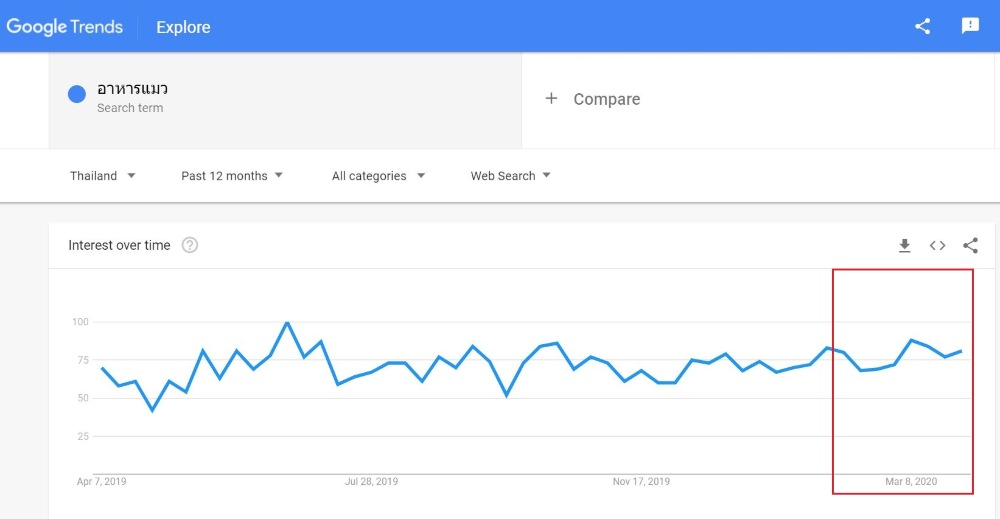This screenshot has height=519, width=1000.
Task: Select the Jul 28, 2019 axis label
Action: [371, 481]
